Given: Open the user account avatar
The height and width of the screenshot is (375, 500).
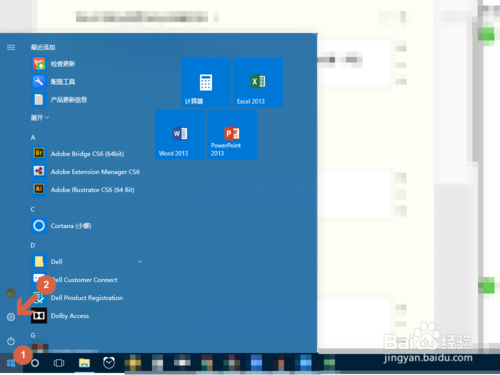Looking at the screenshot, I should pyautogui.click(x=11, y=293).
